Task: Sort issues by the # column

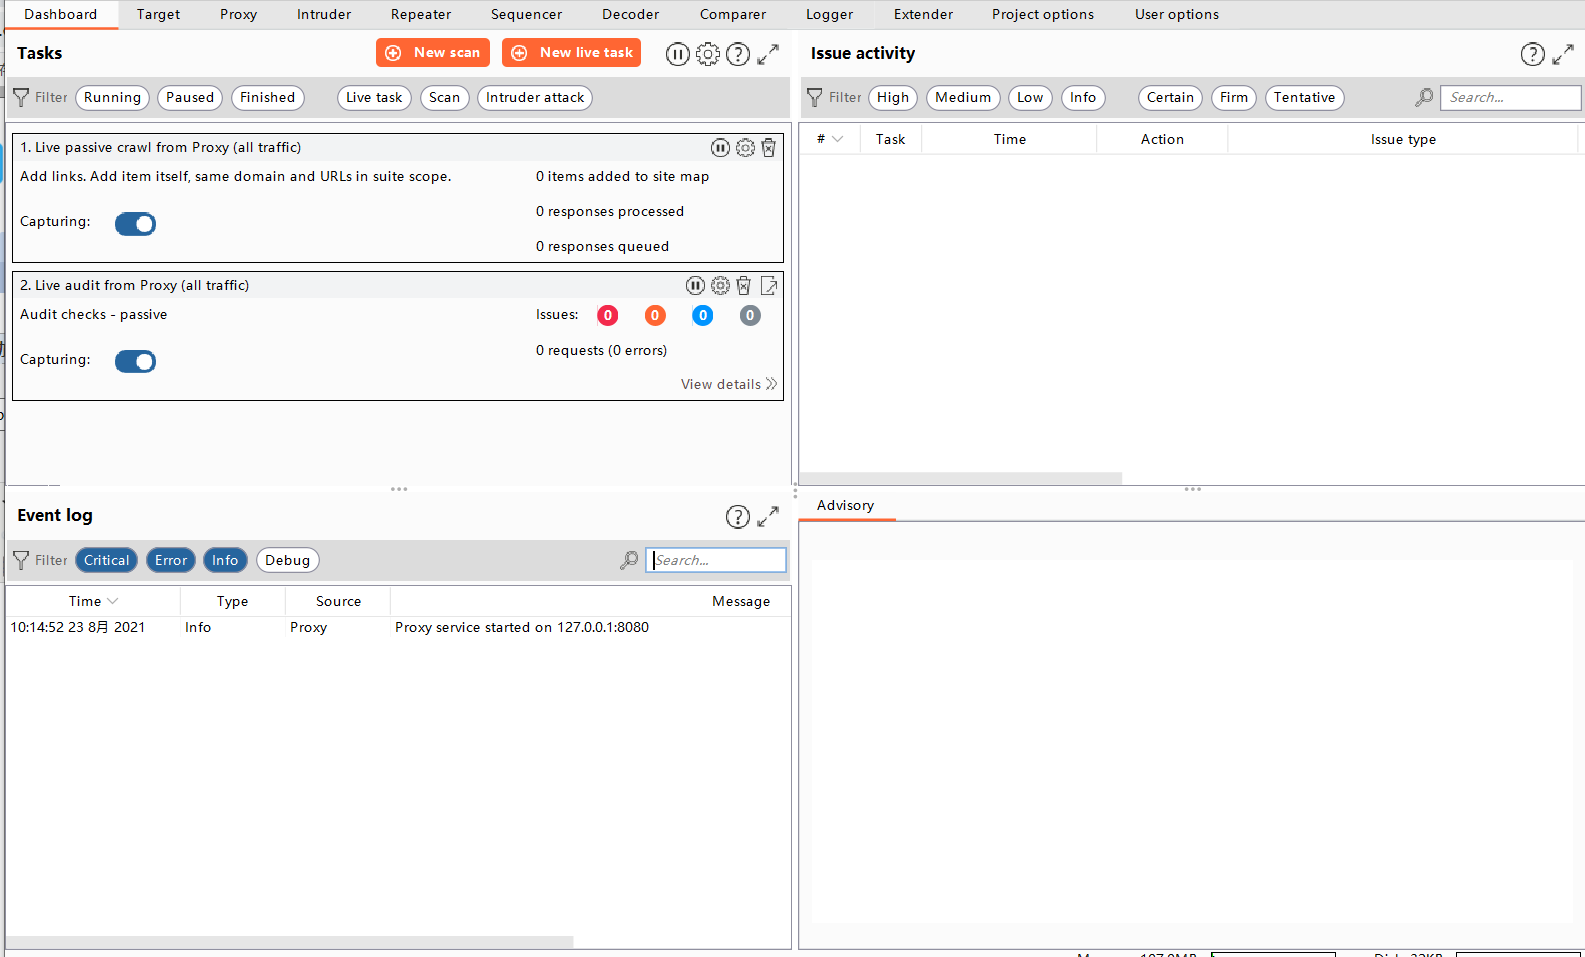Action: coord(830,140)
